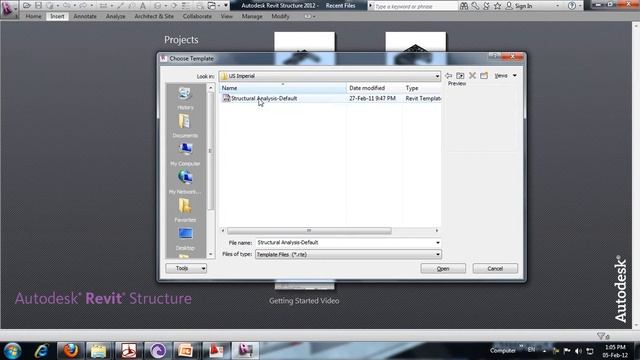Click the keyword search input field

[x=415, y=6]
